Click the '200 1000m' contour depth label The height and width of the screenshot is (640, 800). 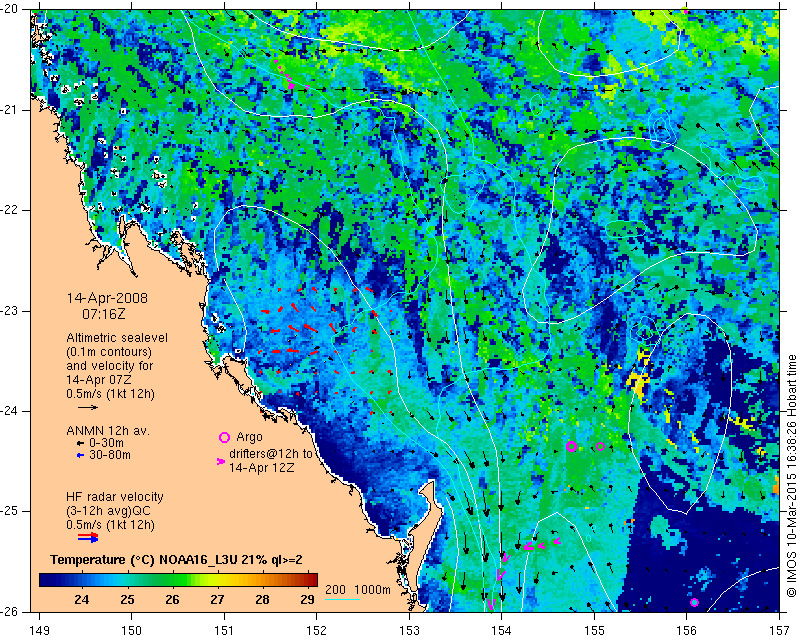(x=358, y=590)
